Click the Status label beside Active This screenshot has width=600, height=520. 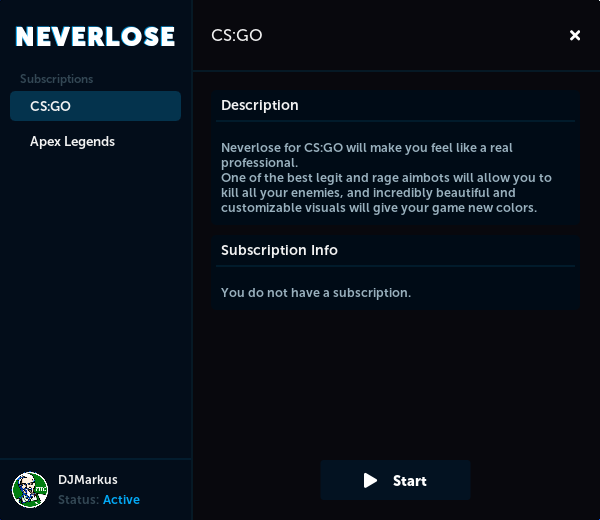pos(78,499)
